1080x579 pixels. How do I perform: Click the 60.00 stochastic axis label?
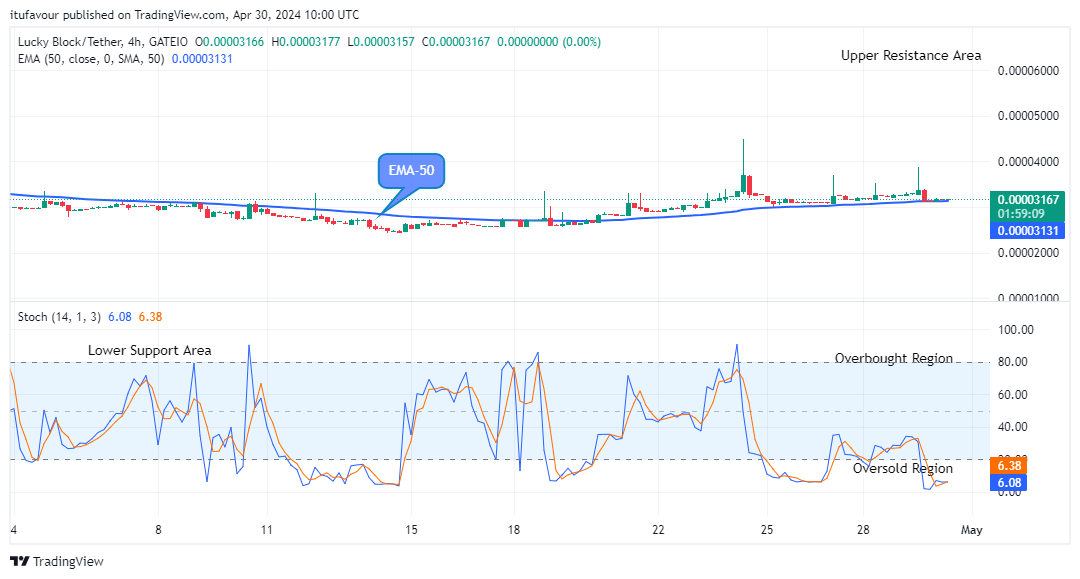(1012, 394)
